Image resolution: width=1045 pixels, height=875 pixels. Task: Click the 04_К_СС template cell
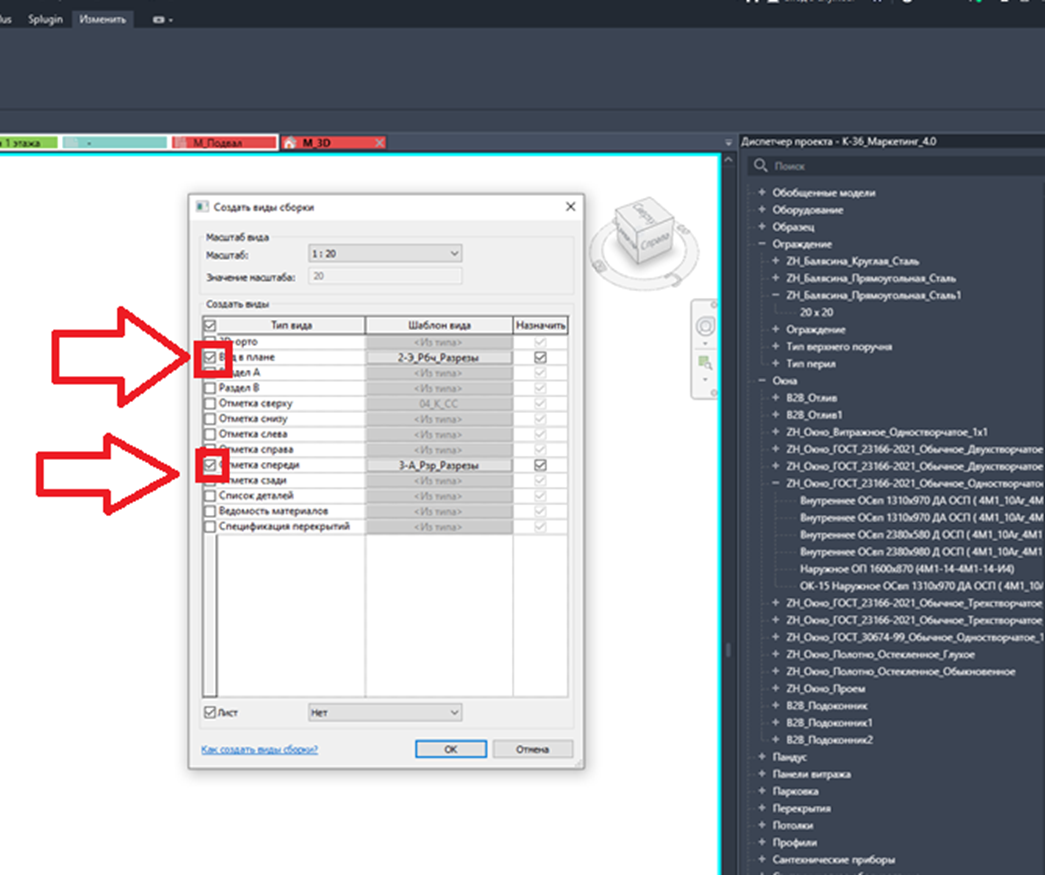[439, 404]
